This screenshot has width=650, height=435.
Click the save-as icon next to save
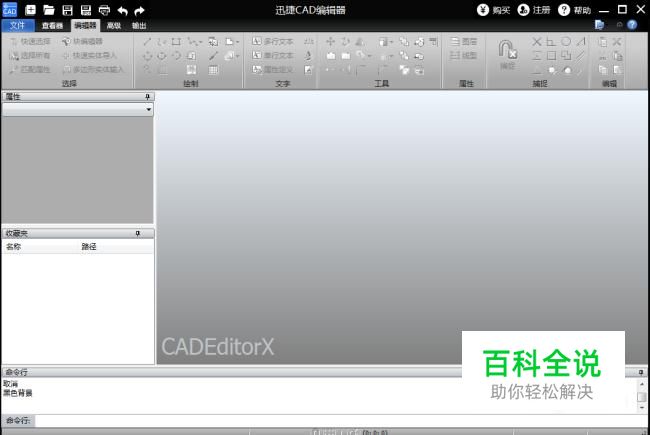86,10
